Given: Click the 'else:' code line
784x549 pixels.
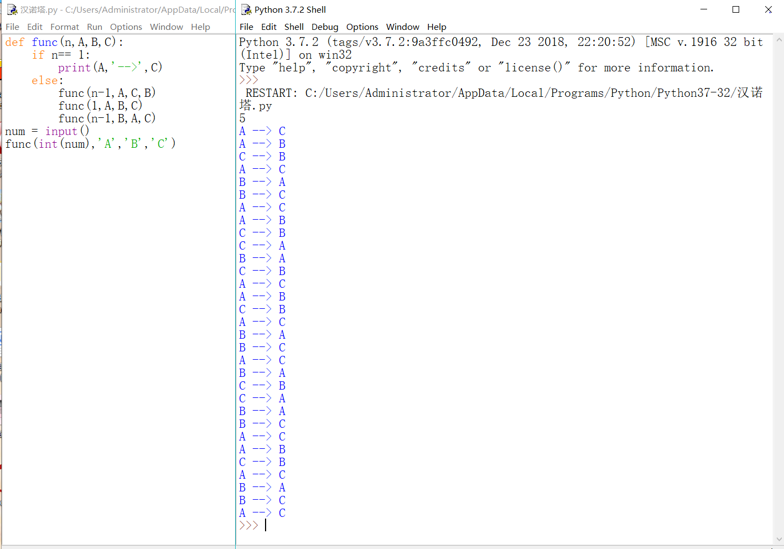Looking at the screenshot, I should (48, 80).
